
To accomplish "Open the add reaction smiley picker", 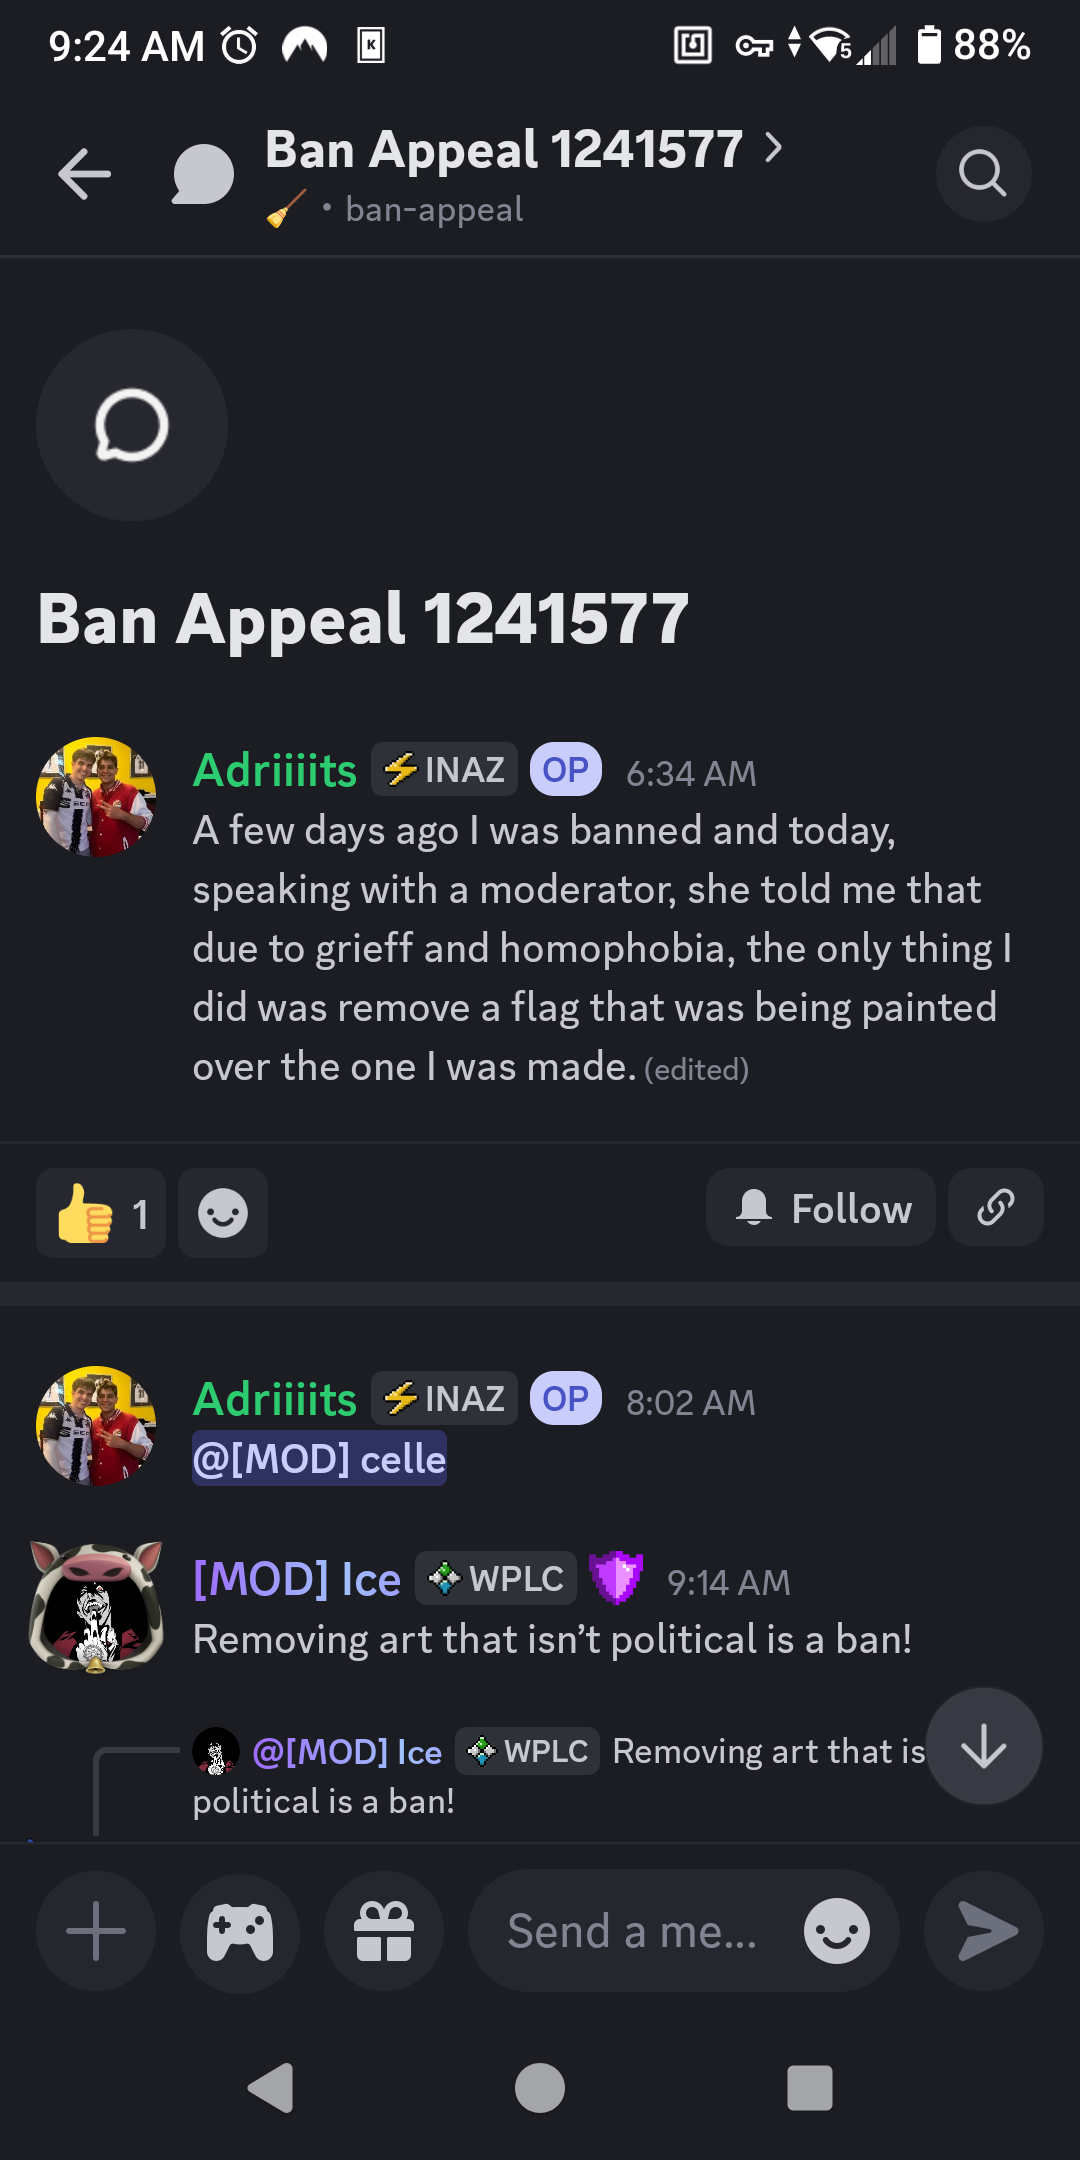I will pos(223,1213).
